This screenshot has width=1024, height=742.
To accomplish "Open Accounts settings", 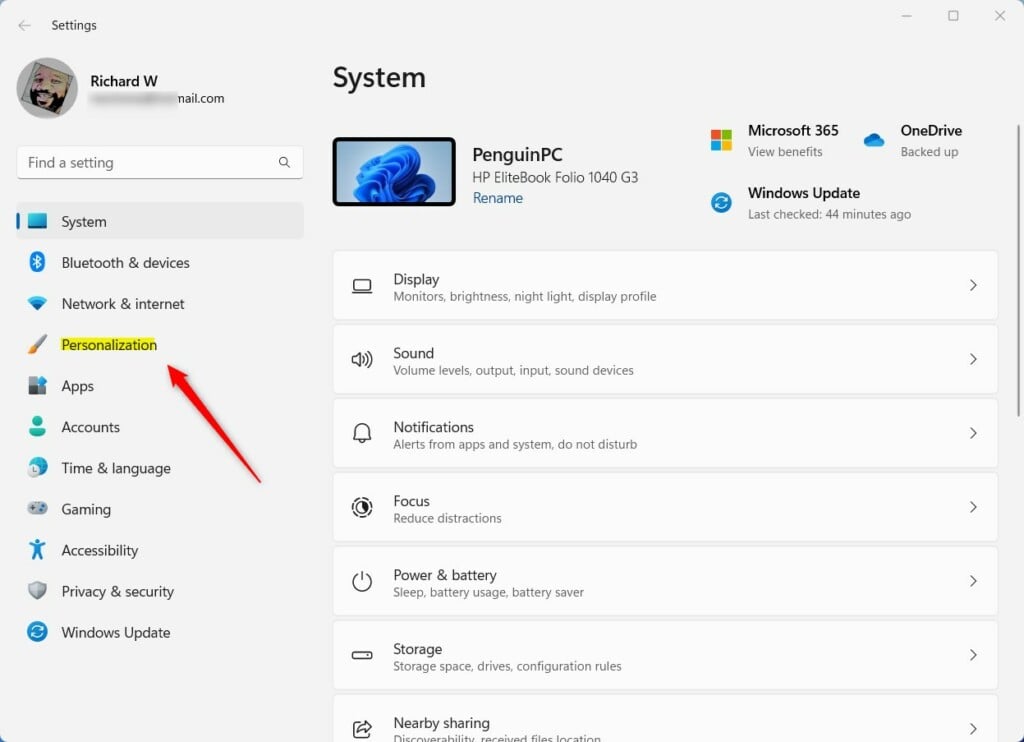I will [160, 427].
